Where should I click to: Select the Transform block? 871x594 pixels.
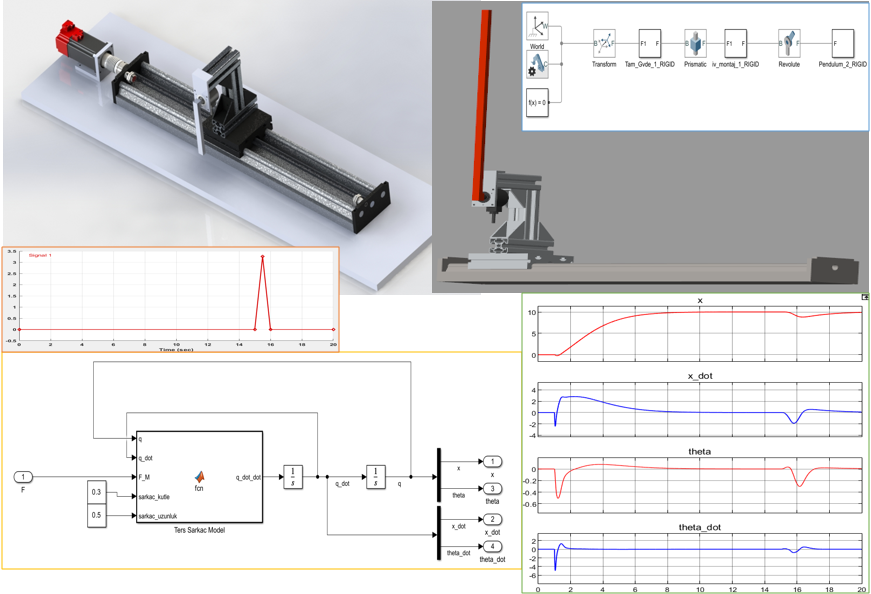click(x=604, y=41)
